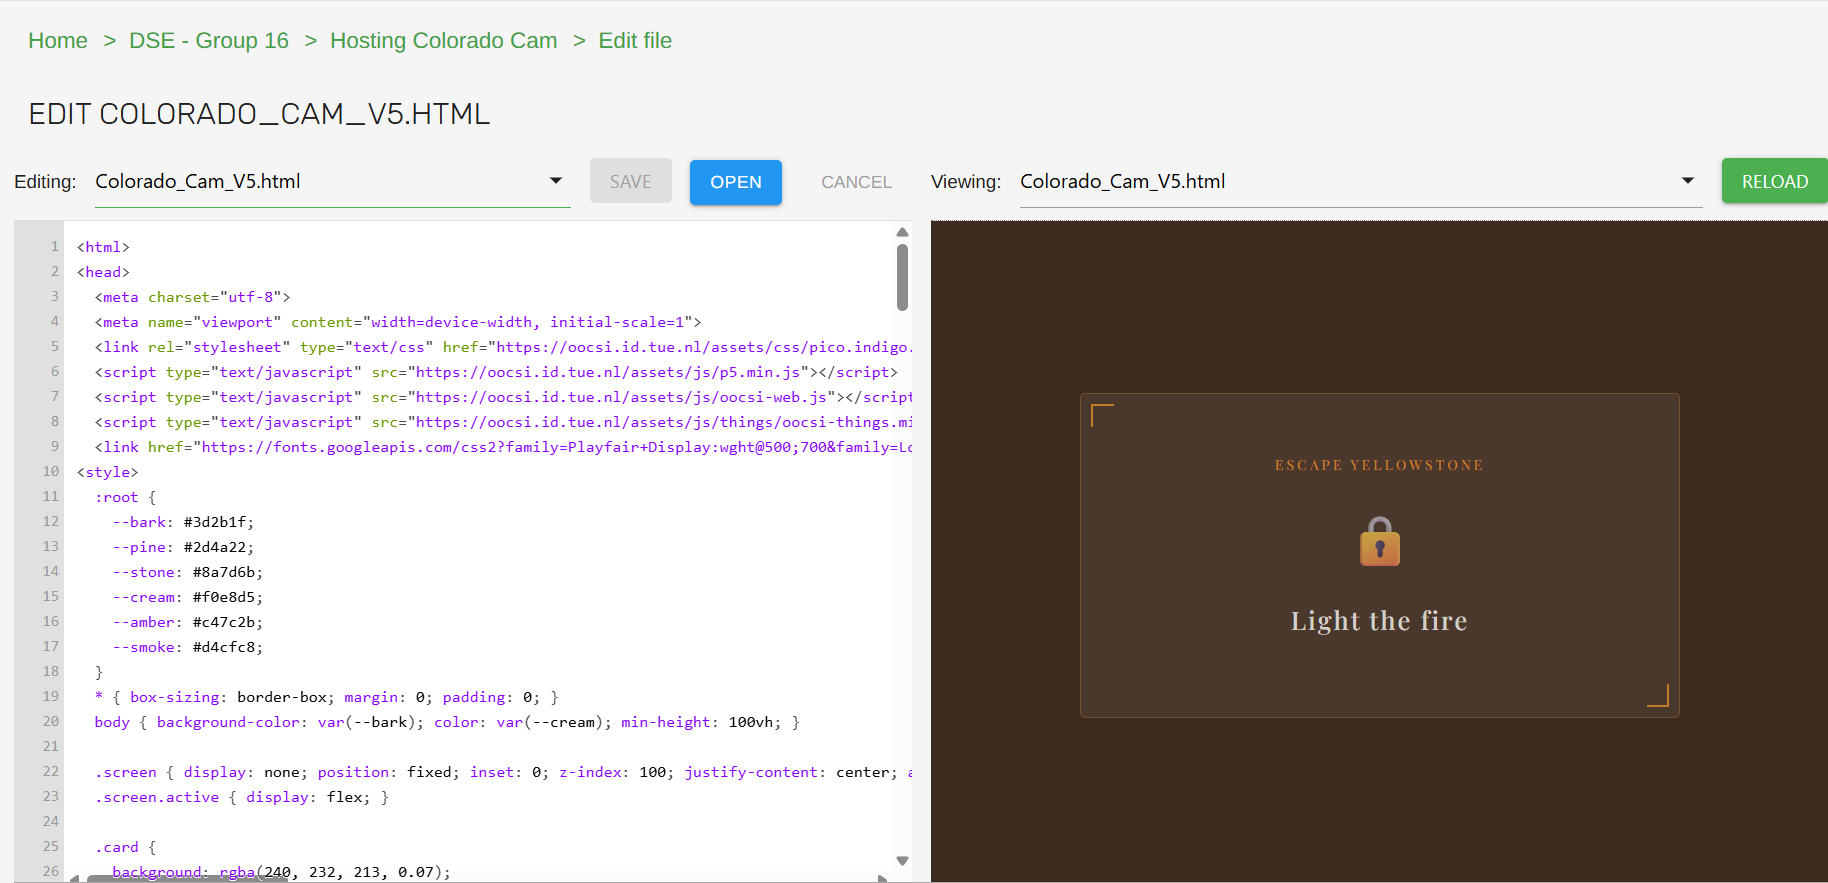Open the Editing file dropdown arrow

[556, 181]
